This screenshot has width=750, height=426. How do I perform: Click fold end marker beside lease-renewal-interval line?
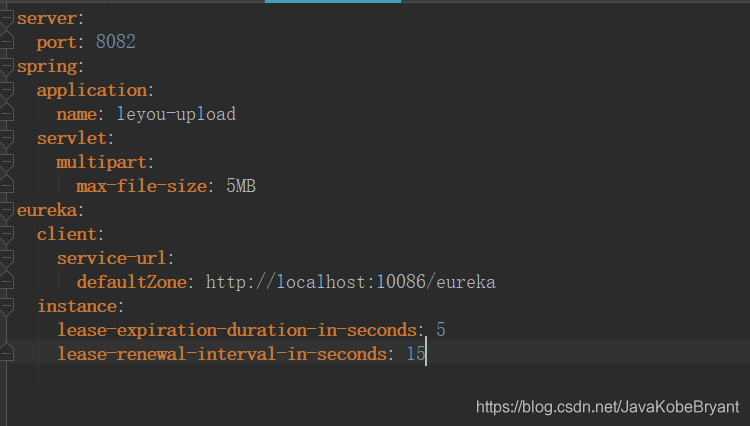click(x=6, y=353)
